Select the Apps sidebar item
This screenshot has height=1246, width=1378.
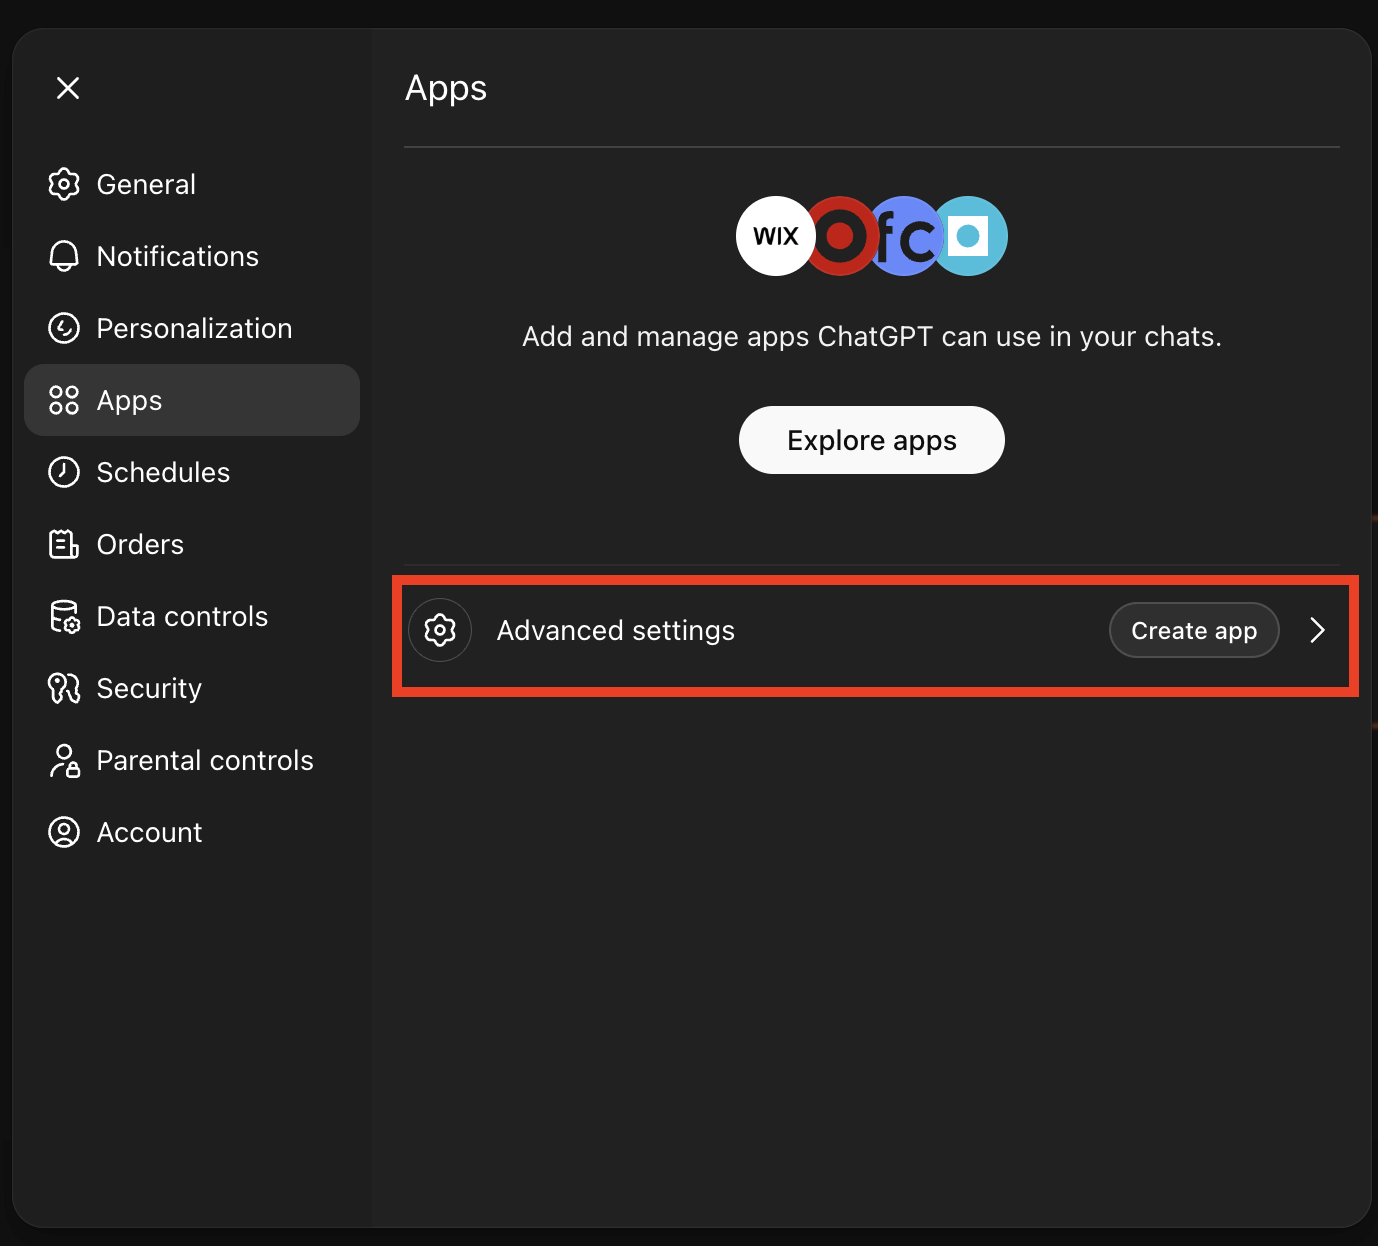[x=192, y=400]
